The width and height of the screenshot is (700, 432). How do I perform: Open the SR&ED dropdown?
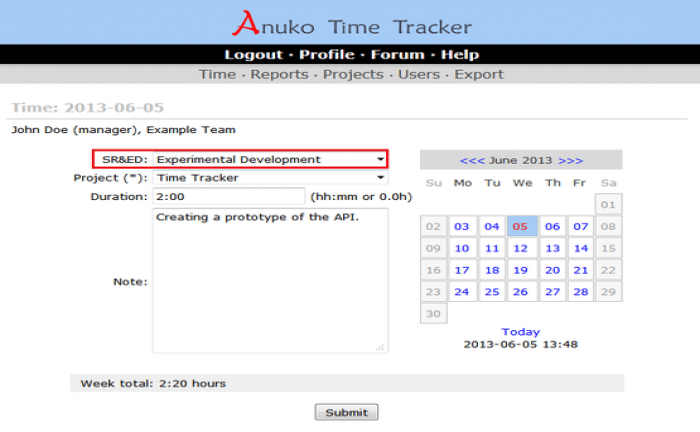click(x=270, y=159)
